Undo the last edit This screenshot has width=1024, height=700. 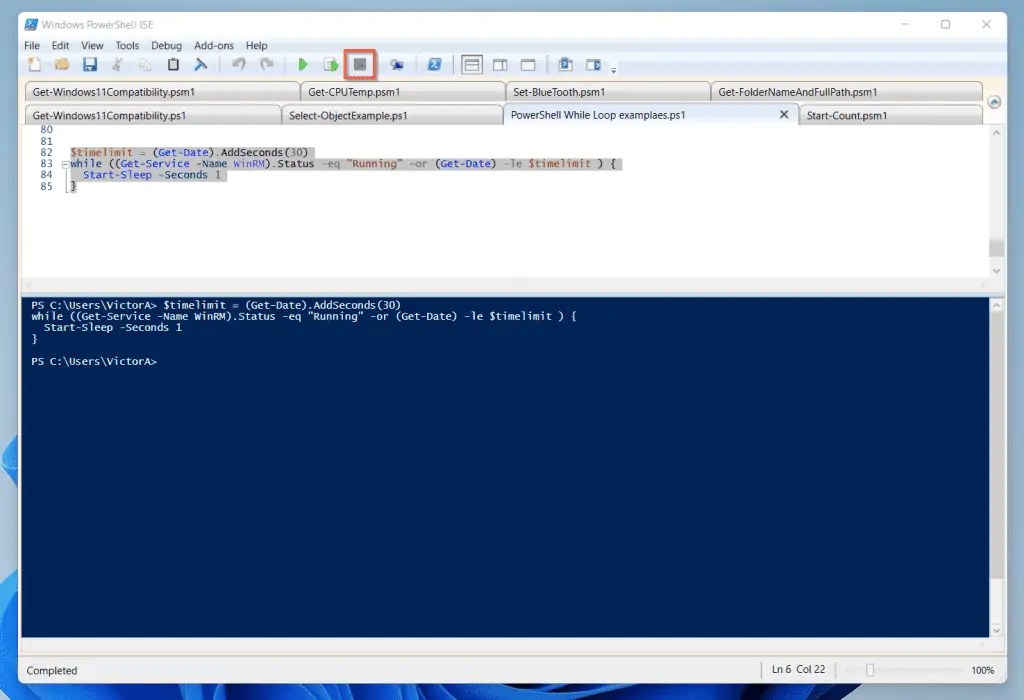point(238,64)
